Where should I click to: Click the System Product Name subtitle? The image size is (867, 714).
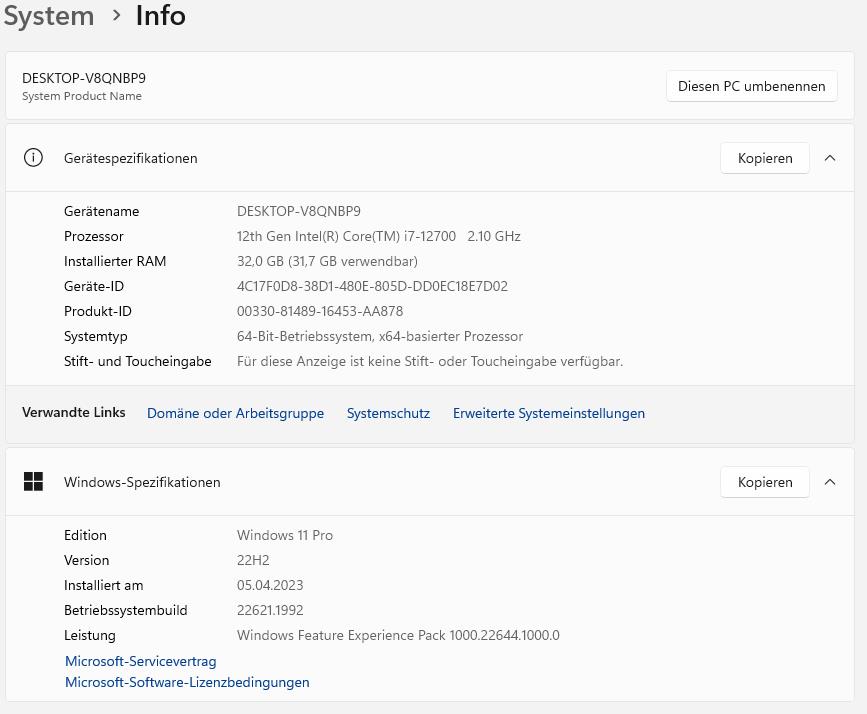click(82, 96)
